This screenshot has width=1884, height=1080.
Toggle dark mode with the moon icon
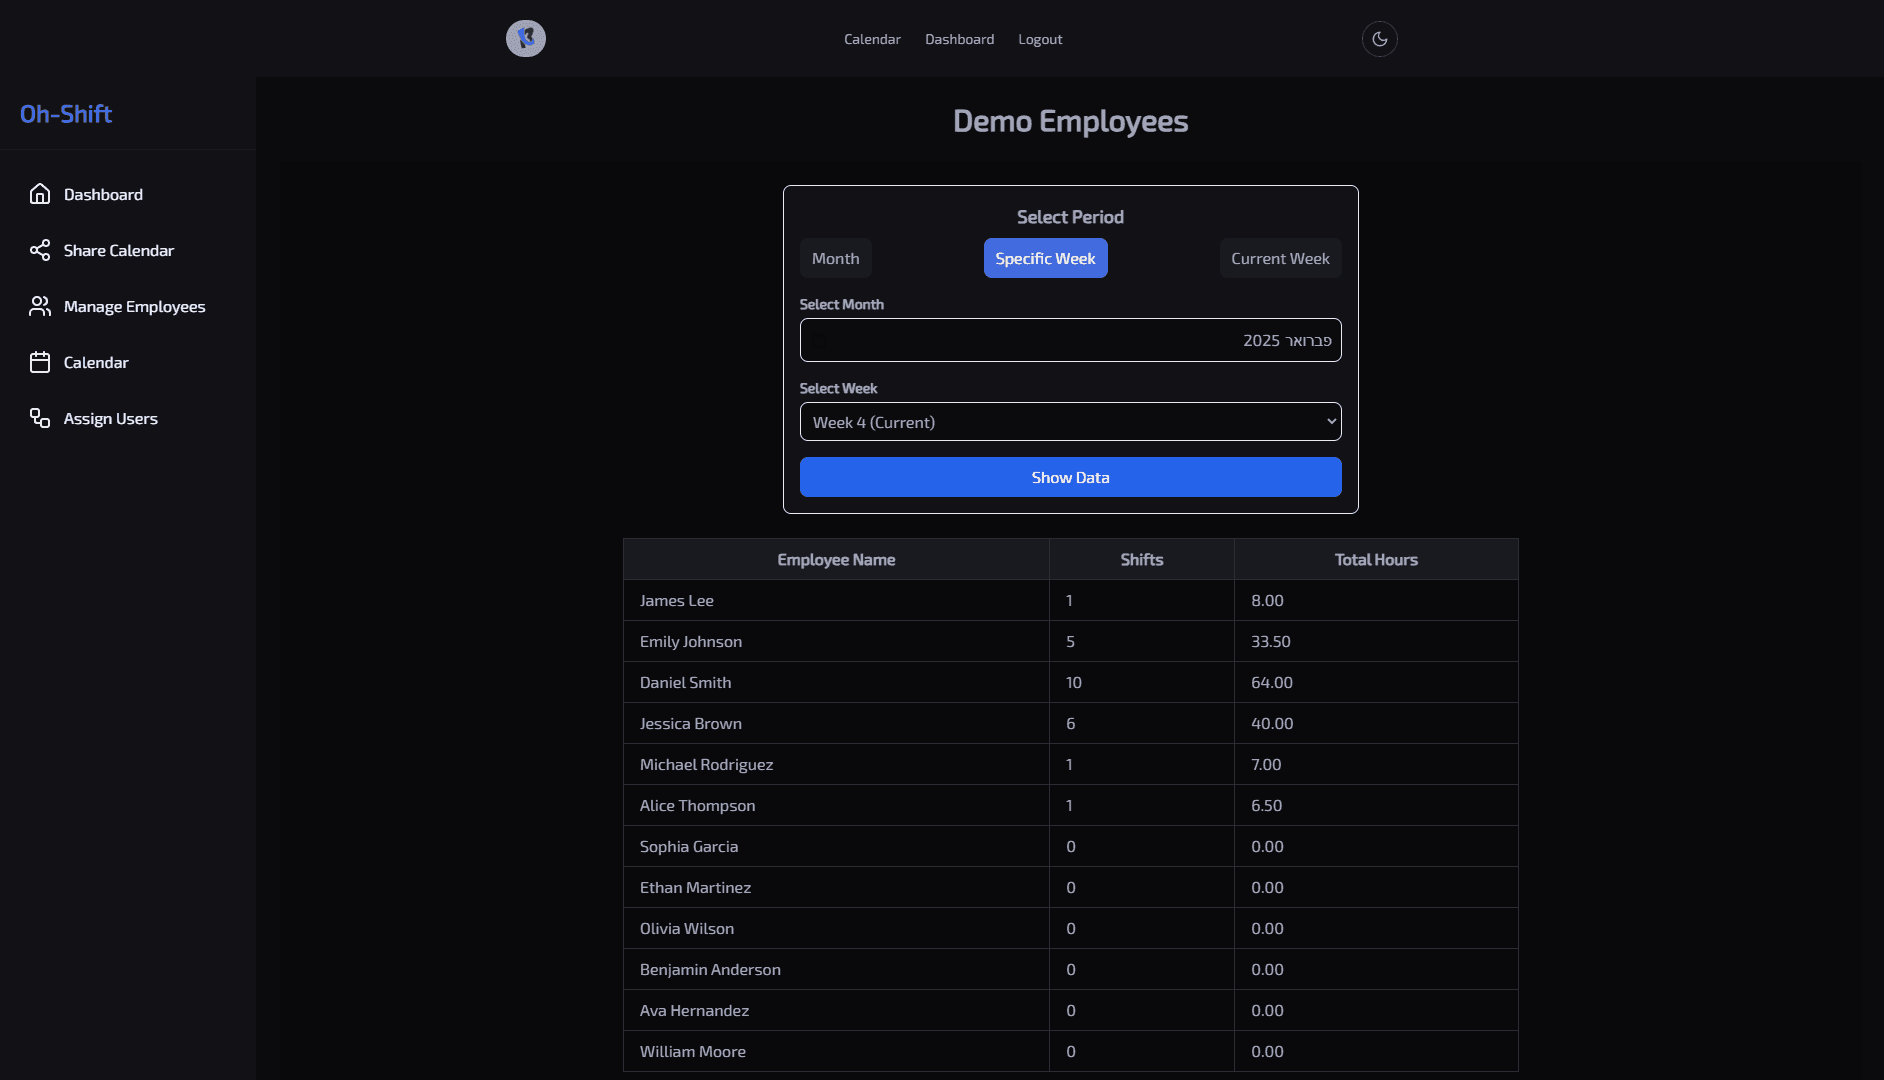[1379, 39]
